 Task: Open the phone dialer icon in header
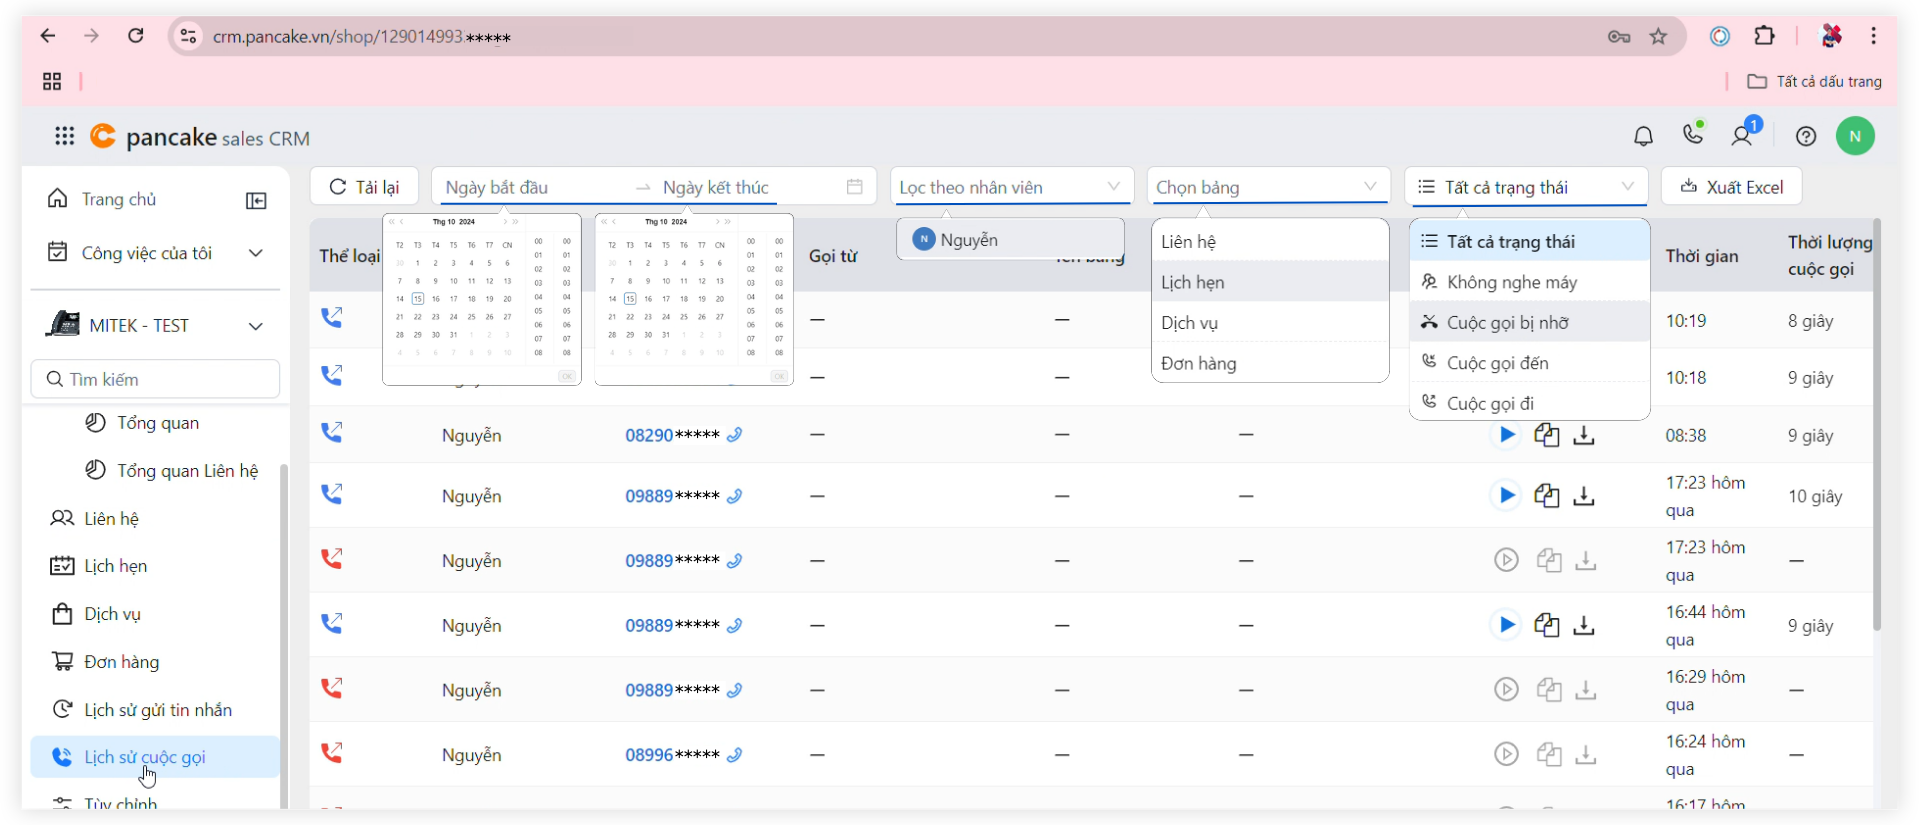point(1693,134)
